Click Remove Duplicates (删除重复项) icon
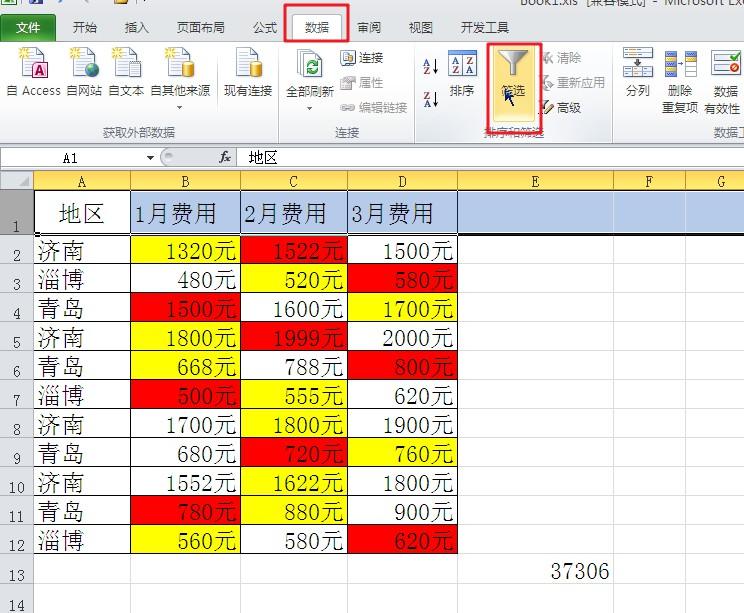Screen dimensions: 744x613 [680, 81]
